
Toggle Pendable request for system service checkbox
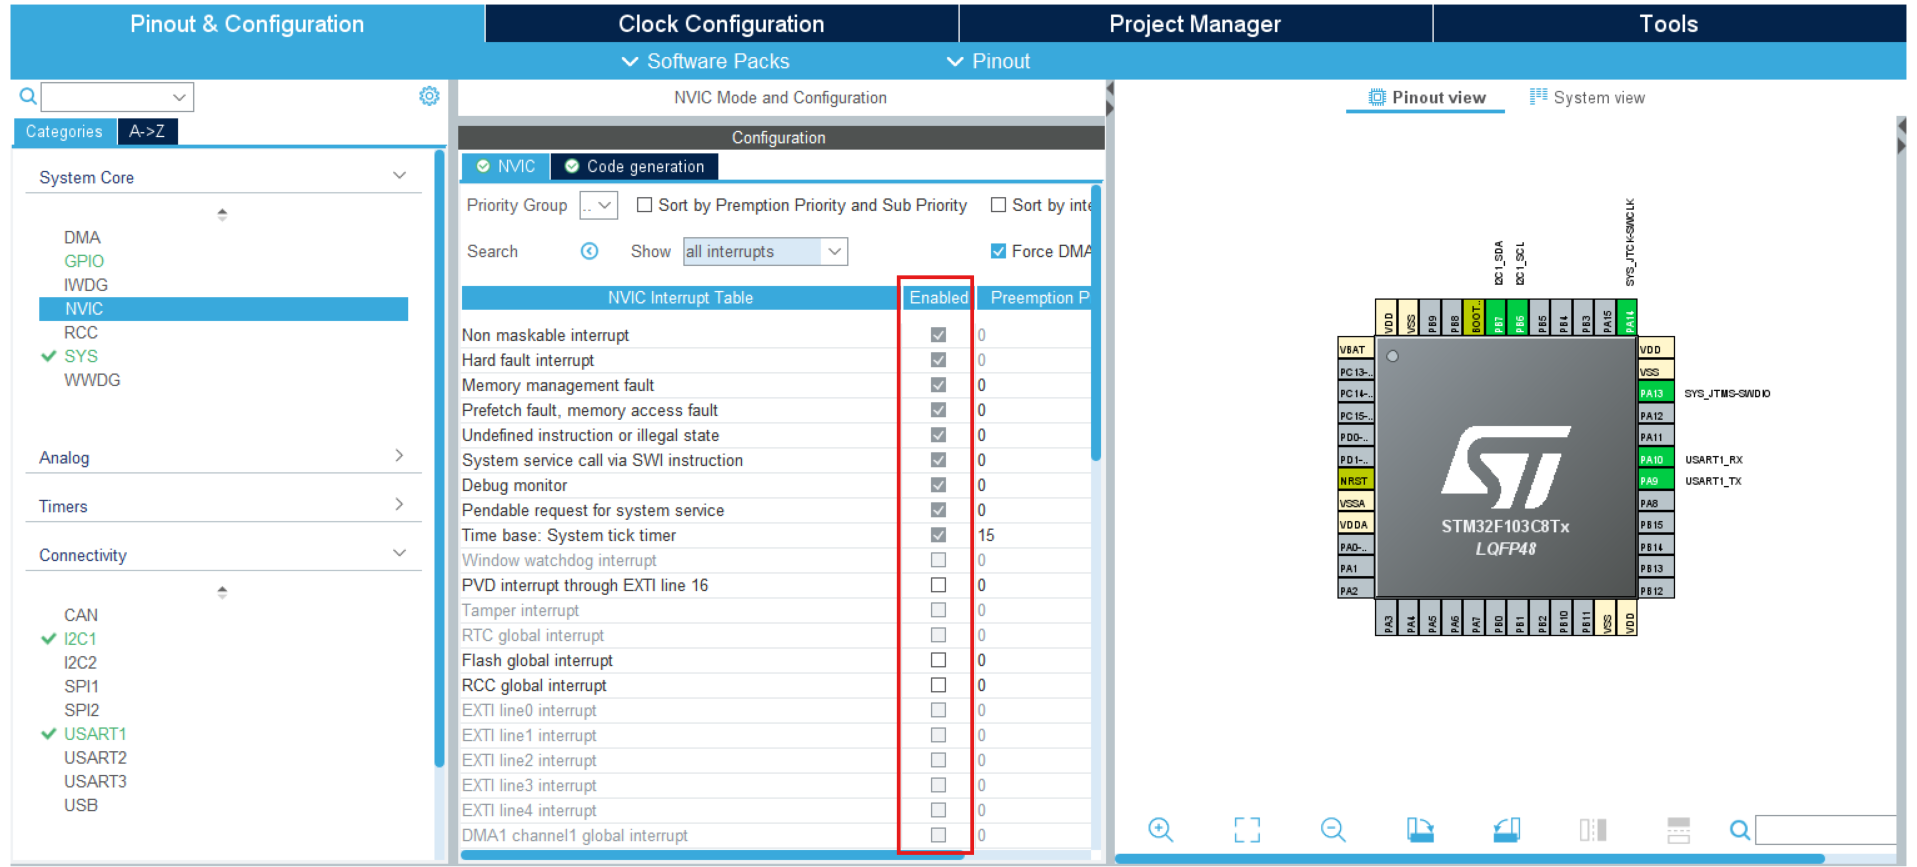tap(938, 510)
